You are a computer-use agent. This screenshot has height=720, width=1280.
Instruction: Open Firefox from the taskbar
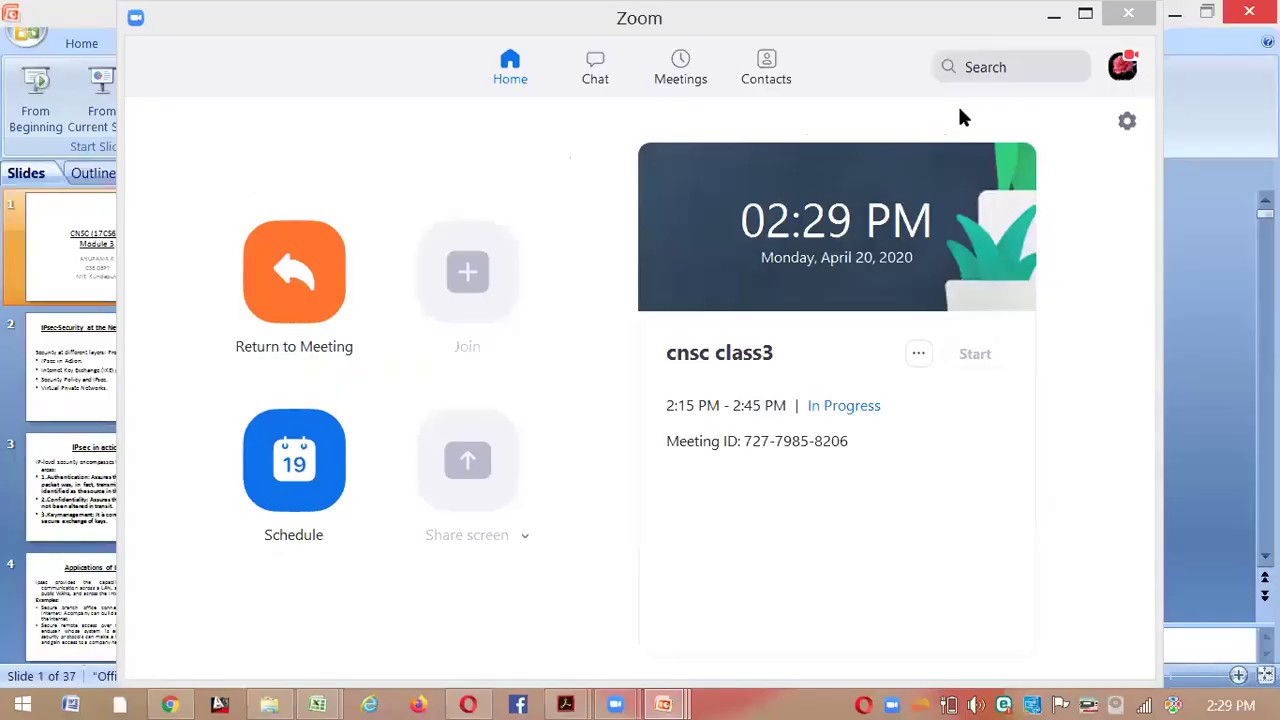pos(418,705)
